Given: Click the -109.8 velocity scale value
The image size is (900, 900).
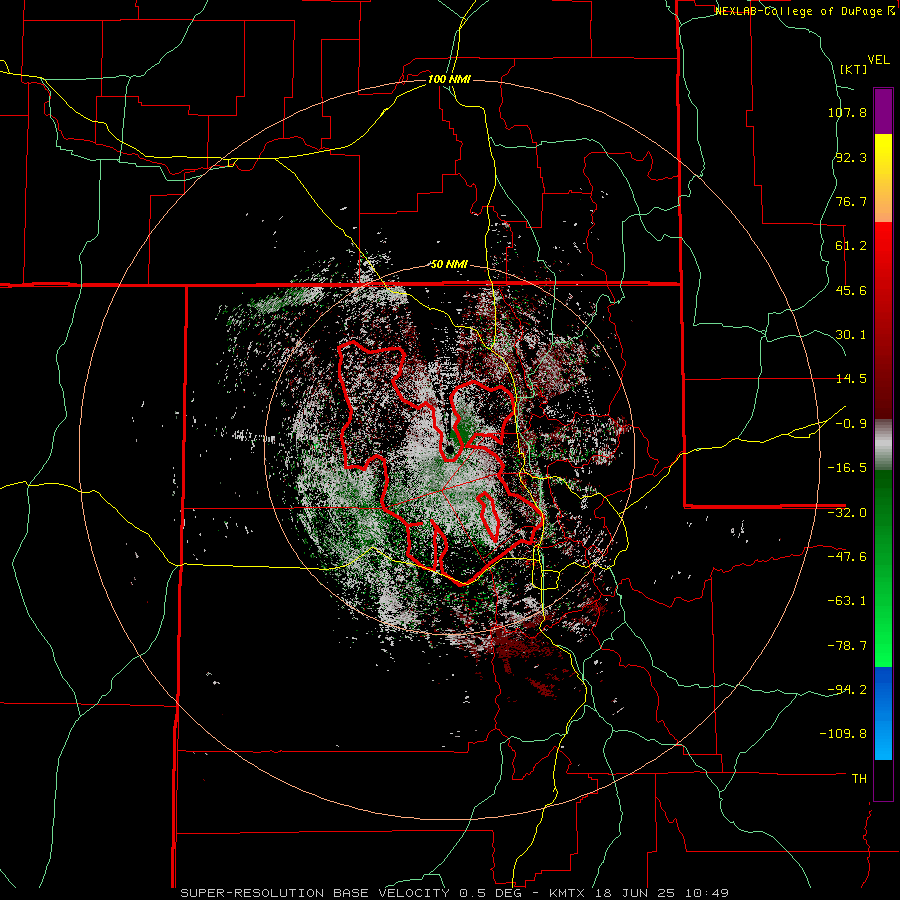Looking at the screenshot, I should click(x=844, y=734).
